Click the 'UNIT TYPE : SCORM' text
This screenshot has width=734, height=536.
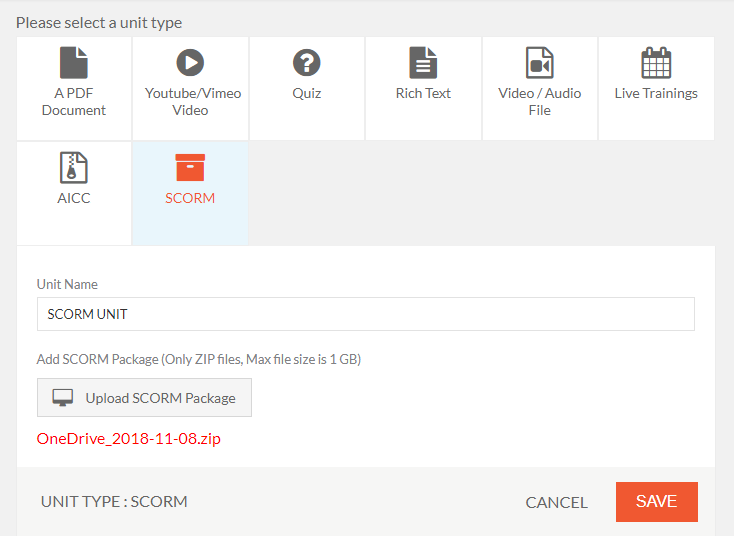(114, 501)
